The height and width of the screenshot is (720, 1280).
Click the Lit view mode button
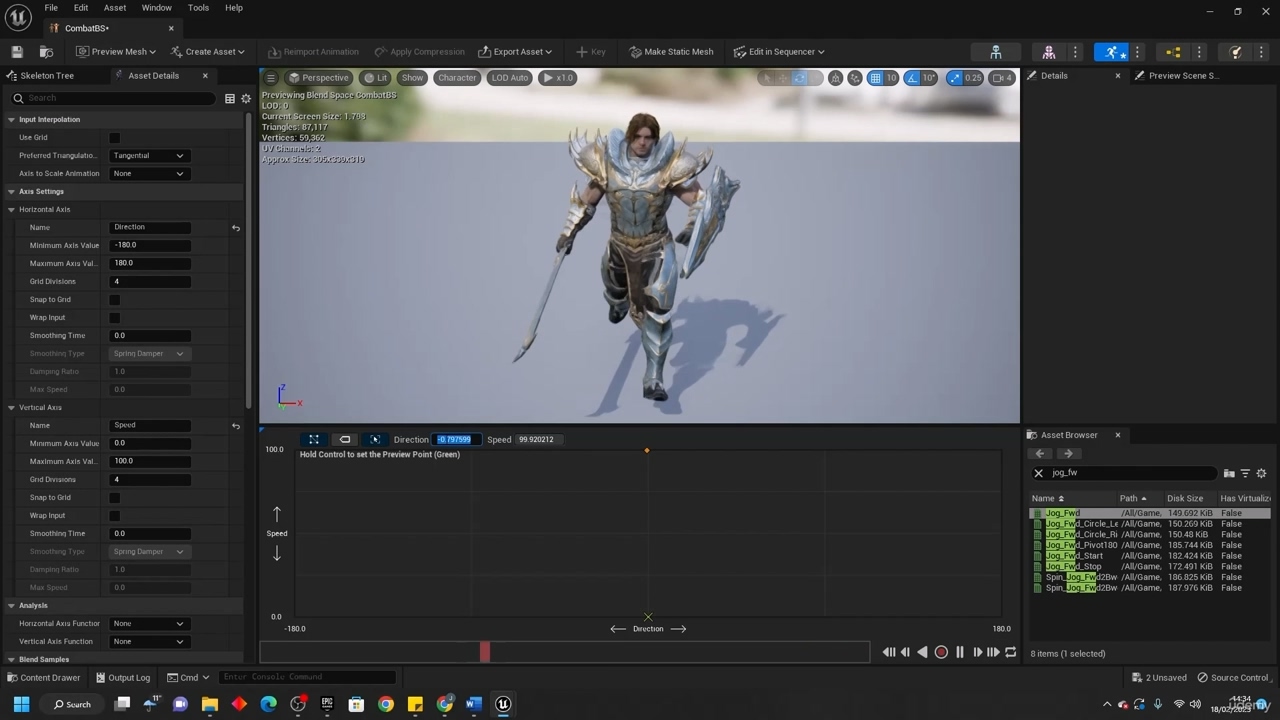click(x=376, y=78)
